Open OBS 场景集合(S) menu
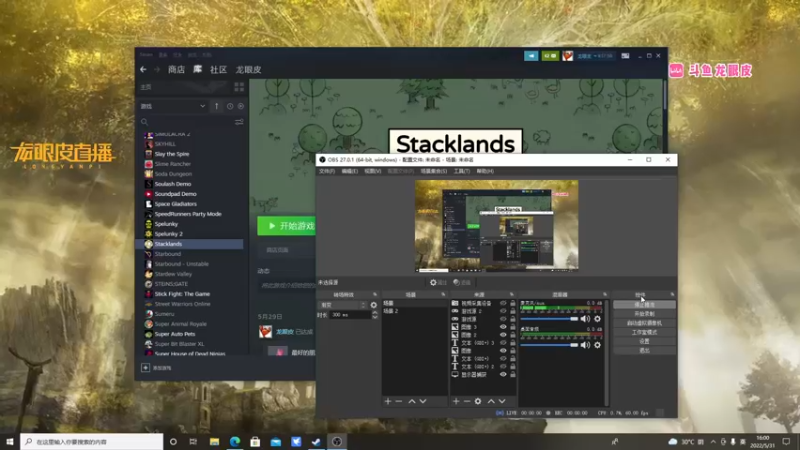 click(x=434, y=171)
